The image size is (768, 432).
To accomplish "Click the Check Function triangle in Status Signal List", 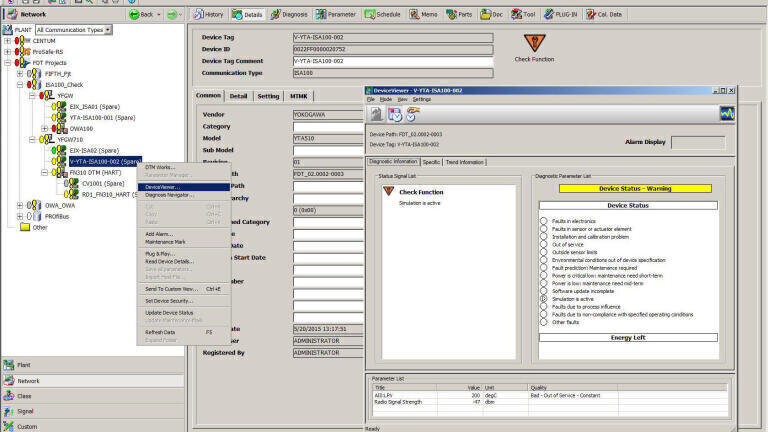I will pyautogui.click(x=388, y=191).
